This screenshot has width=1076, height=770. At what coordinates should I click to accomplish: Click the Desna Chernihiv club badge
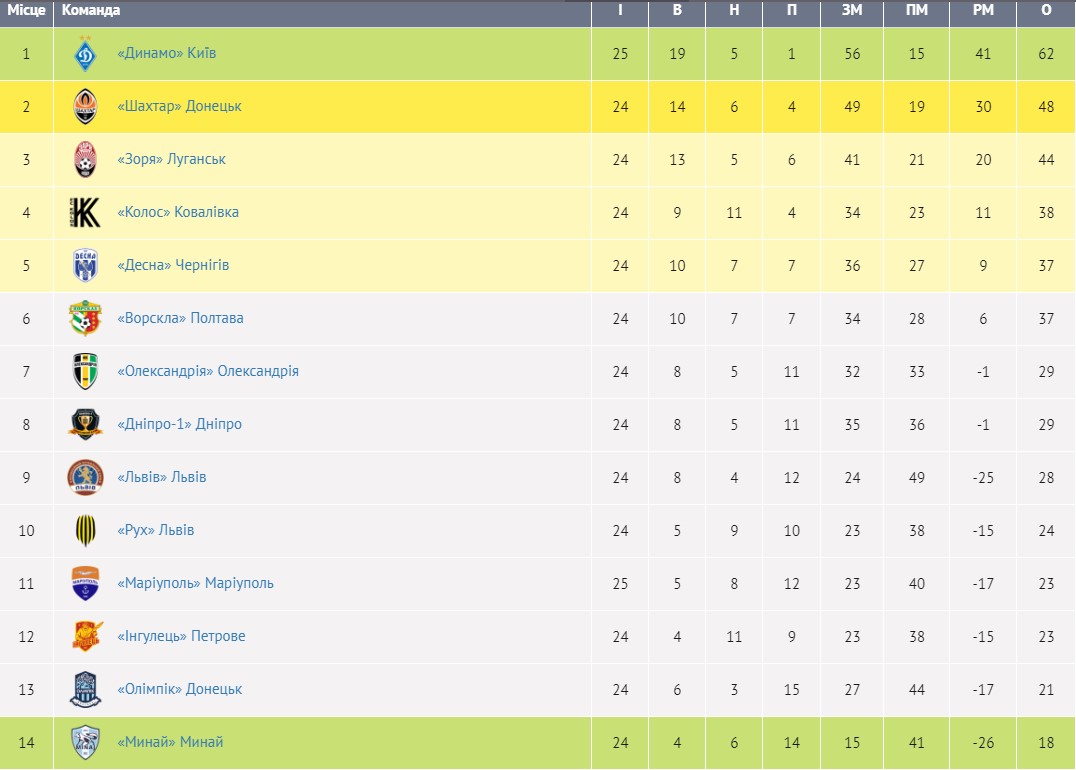coord(85,266)
